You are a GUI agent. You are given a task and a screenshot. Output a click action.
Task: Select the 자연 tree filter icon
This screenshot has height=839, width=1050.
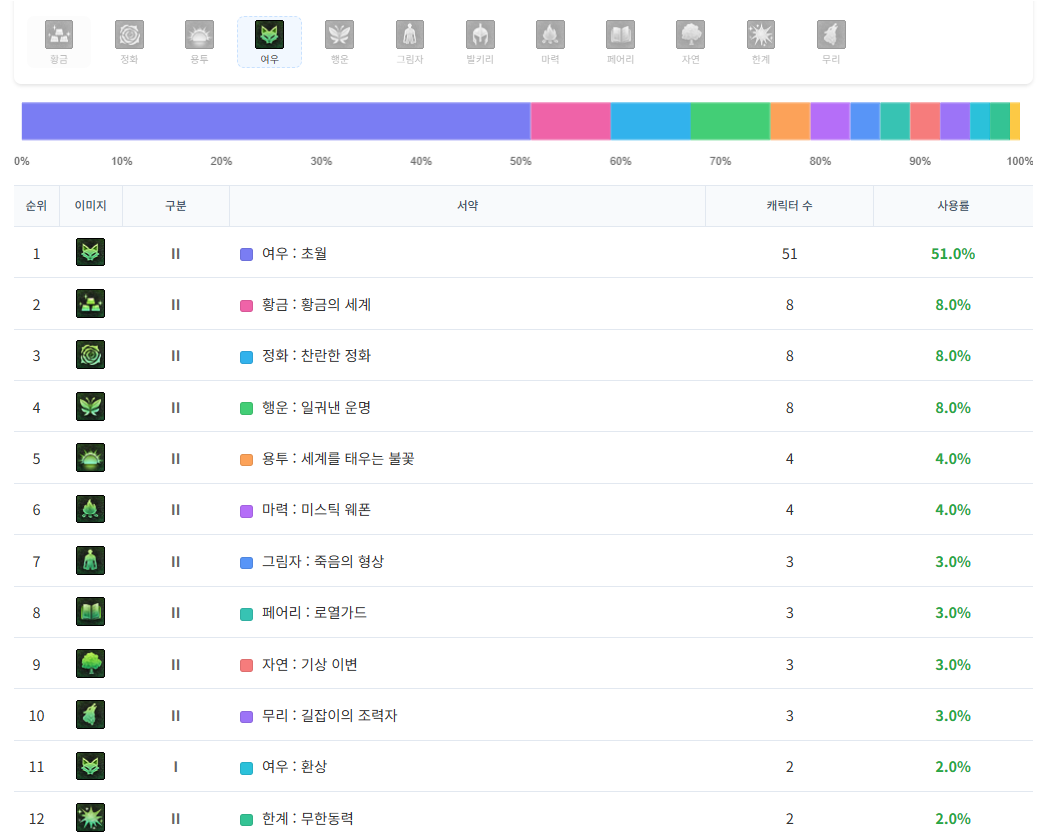(690, 35)
